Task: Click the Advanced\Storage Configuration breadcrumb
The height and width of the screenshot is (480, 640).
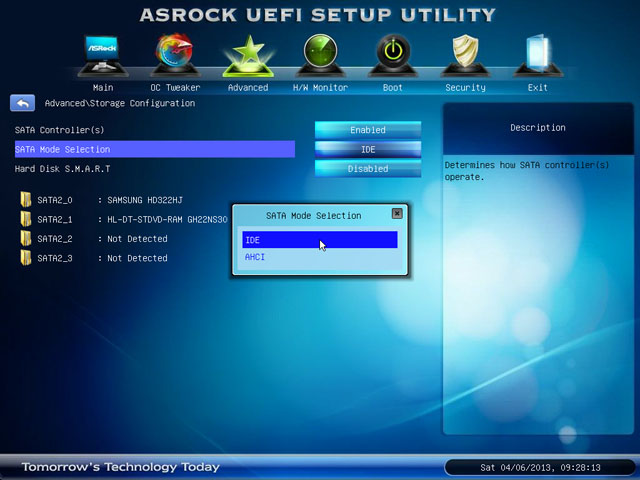Action: 120,103
